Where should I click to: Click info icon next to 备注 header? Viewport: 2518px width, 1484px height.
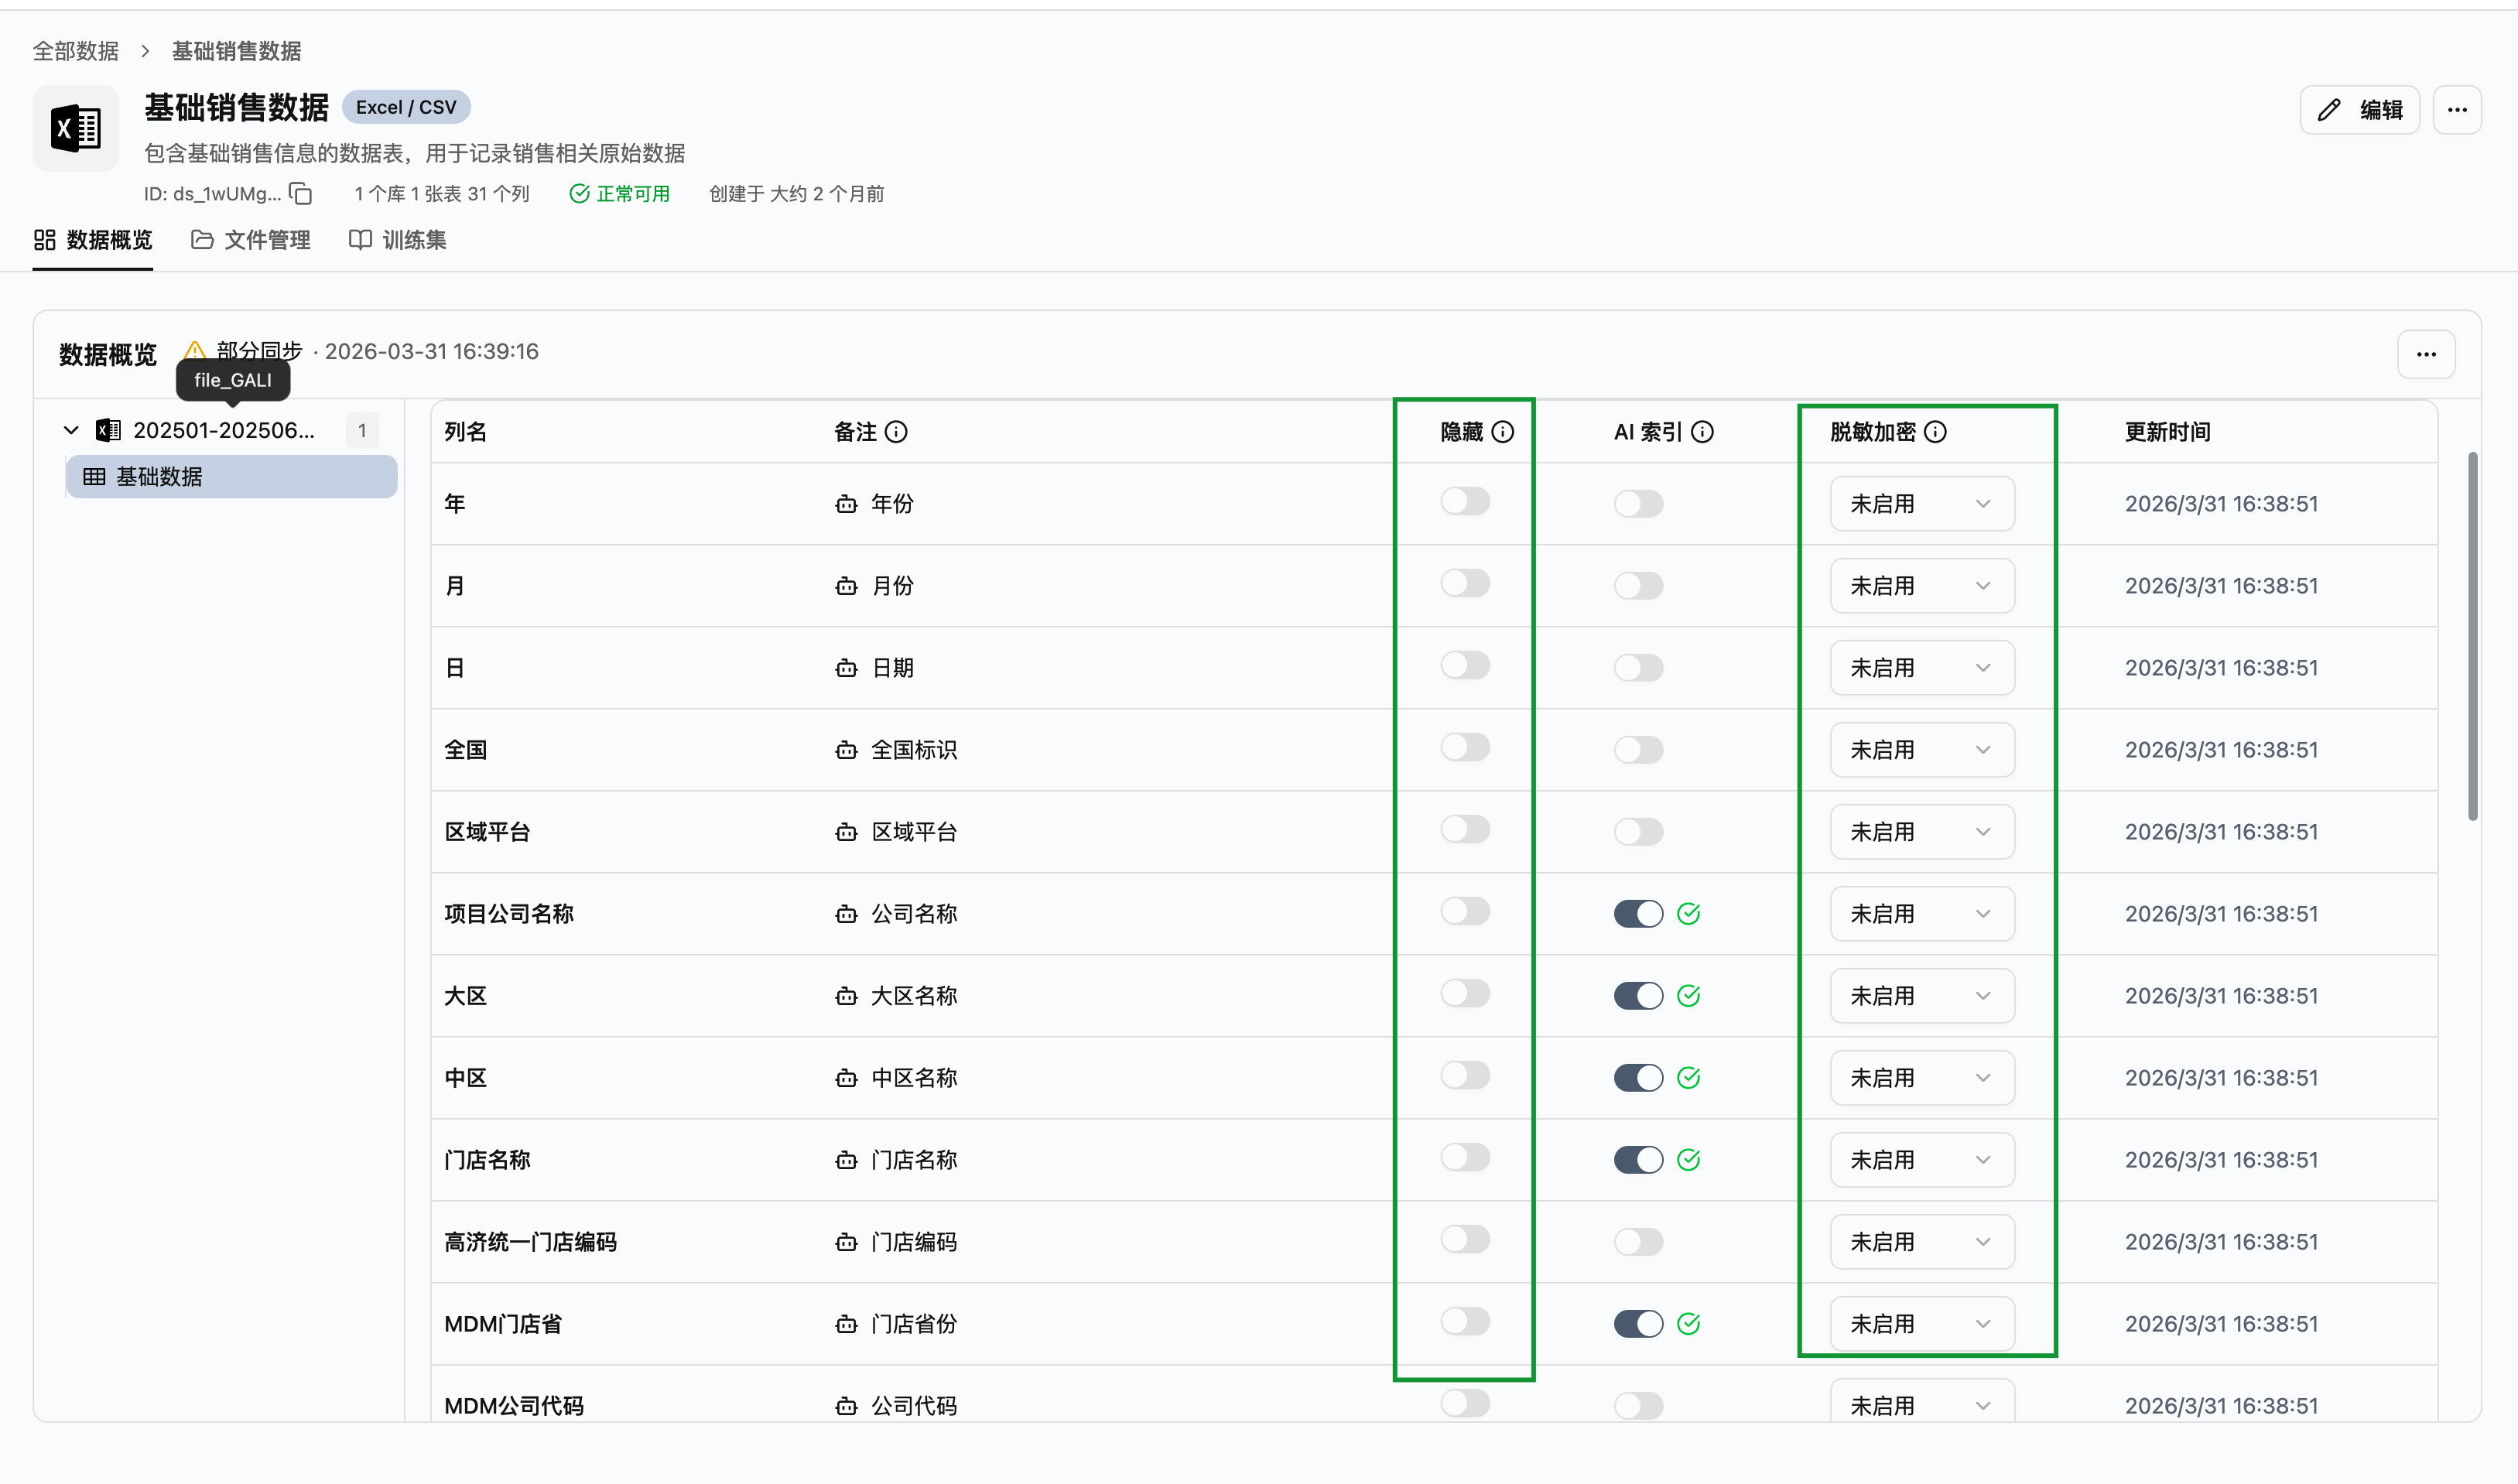coord(896,432)
